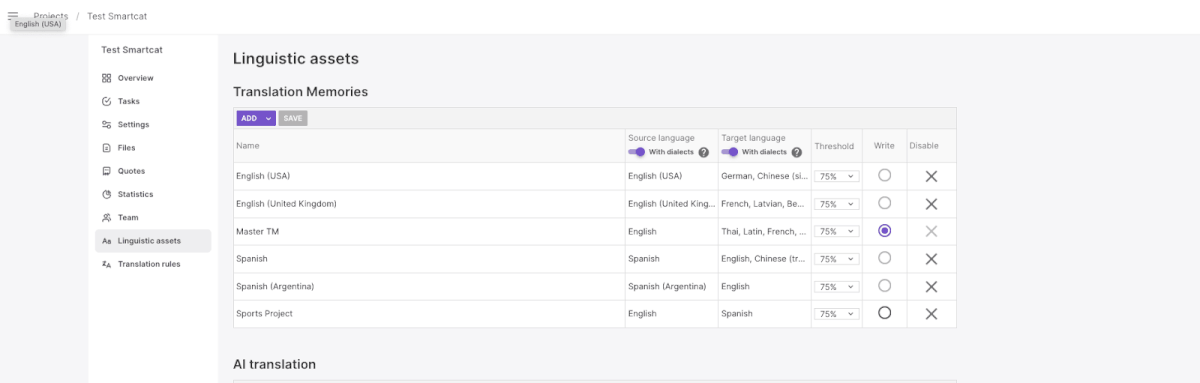
Task: Click 'German, Chinese' target language cell
Action: pyautogui.click(x=764, y=176)
